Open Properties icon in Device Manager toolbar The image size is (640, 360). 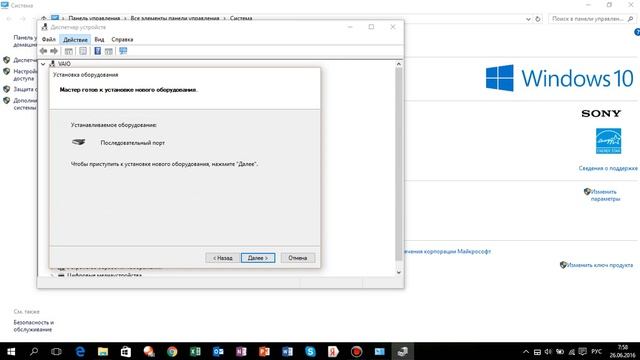click(83, 51)
